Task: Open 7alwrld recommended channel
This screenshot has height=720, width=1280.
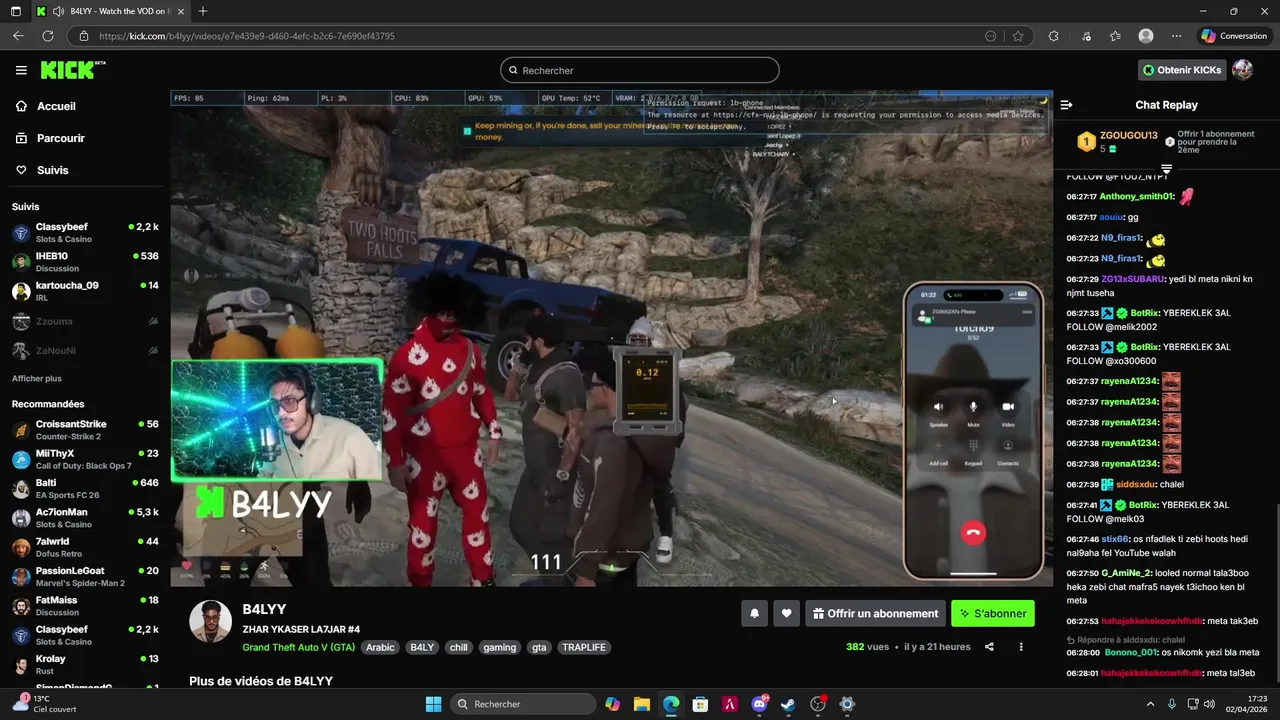Action: pyautogui.click(x=85, y=547)
